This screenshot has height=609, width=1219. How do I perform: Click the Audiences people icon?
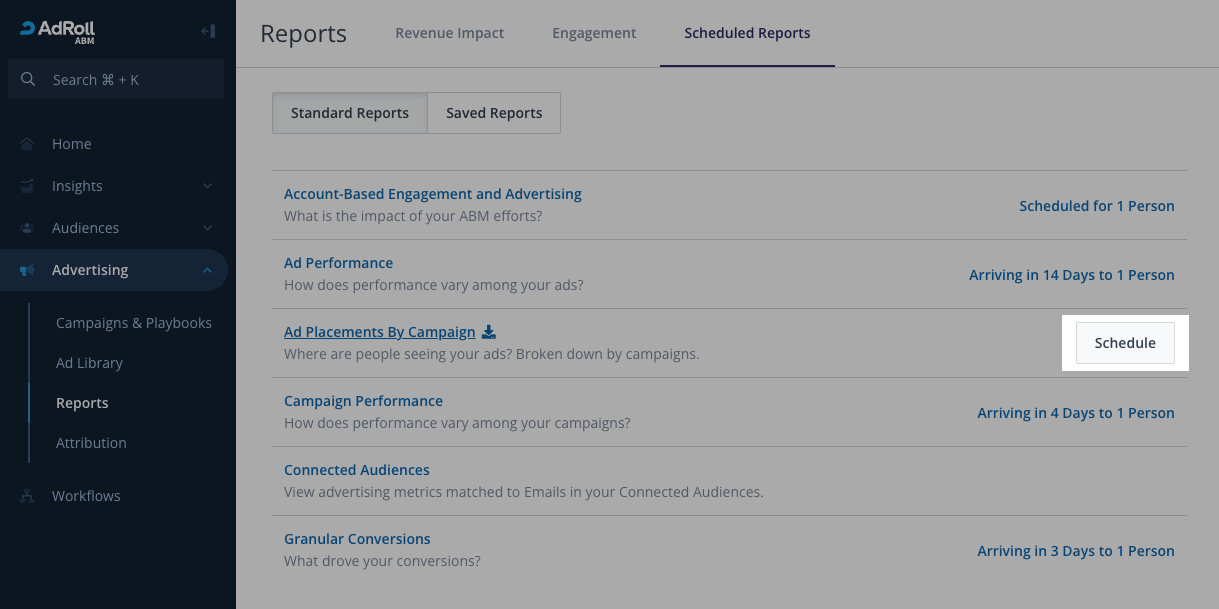tap(27, 228)
